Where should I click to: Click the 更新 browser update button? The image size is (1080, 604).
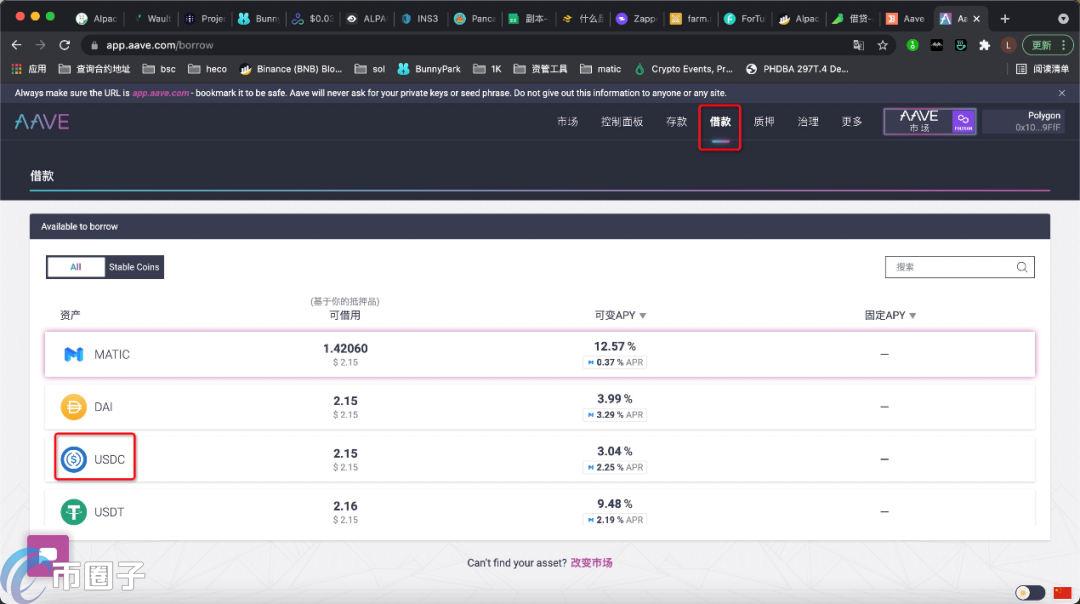1047,45
